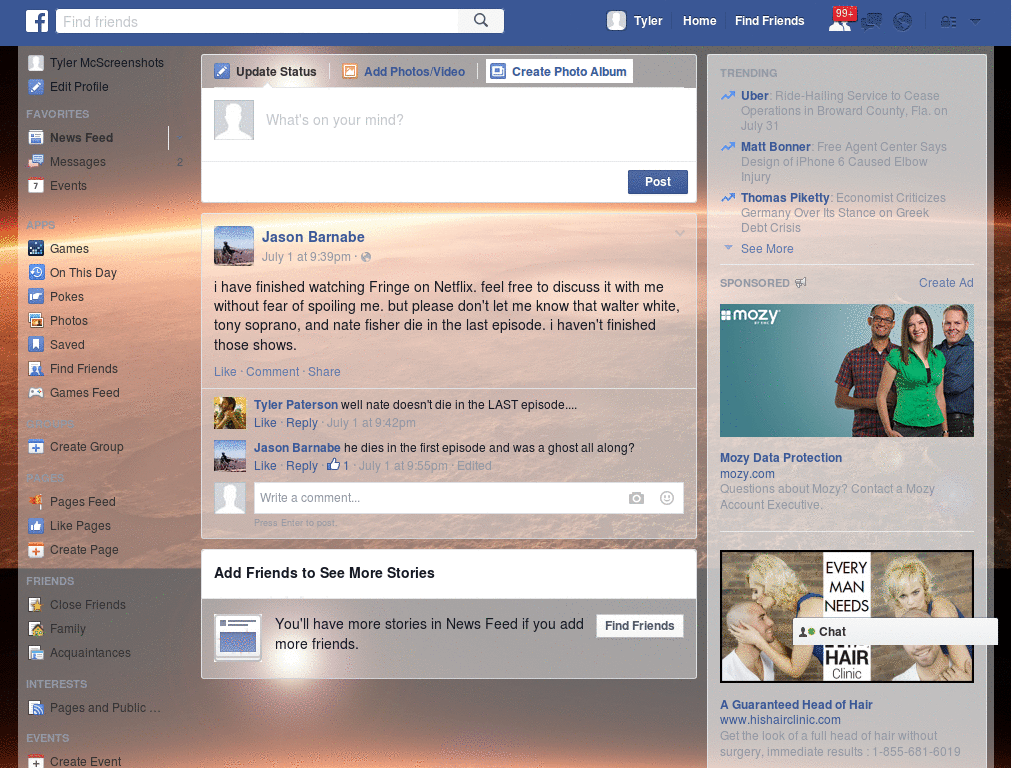Click the Edit Profile pencil icon

click(36, 86)
